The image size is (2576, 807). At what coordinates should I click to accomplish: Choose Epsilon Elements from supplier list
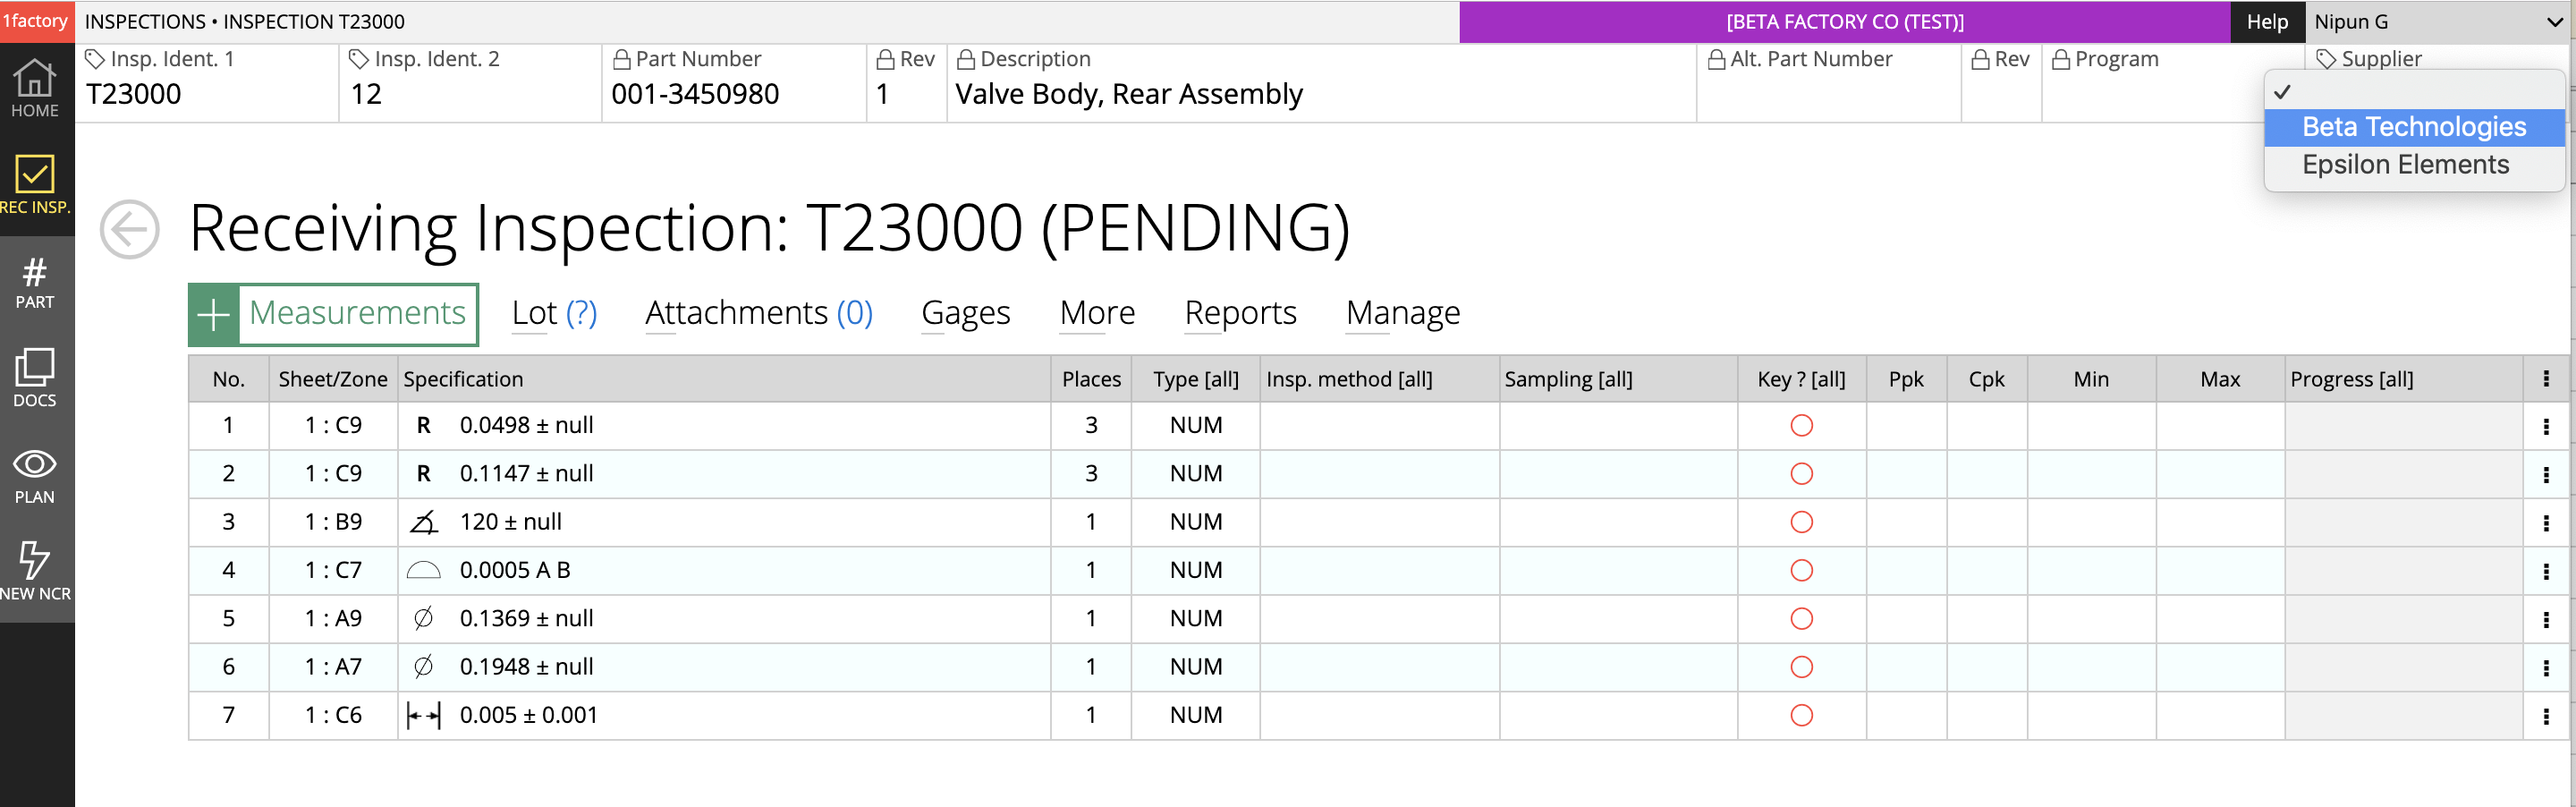(2405, 165)
